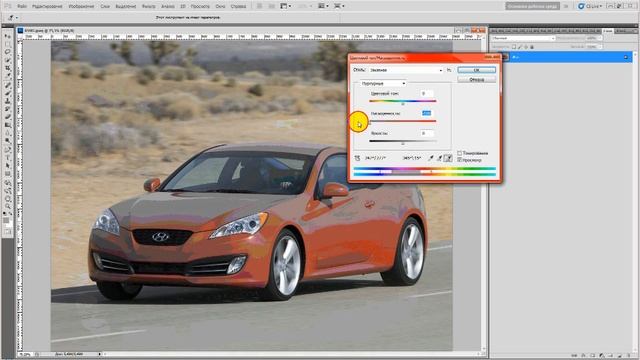Screen dimensions: 640x360
Task: Open the Фильтр menu
Action: click(x=149, y=7)
